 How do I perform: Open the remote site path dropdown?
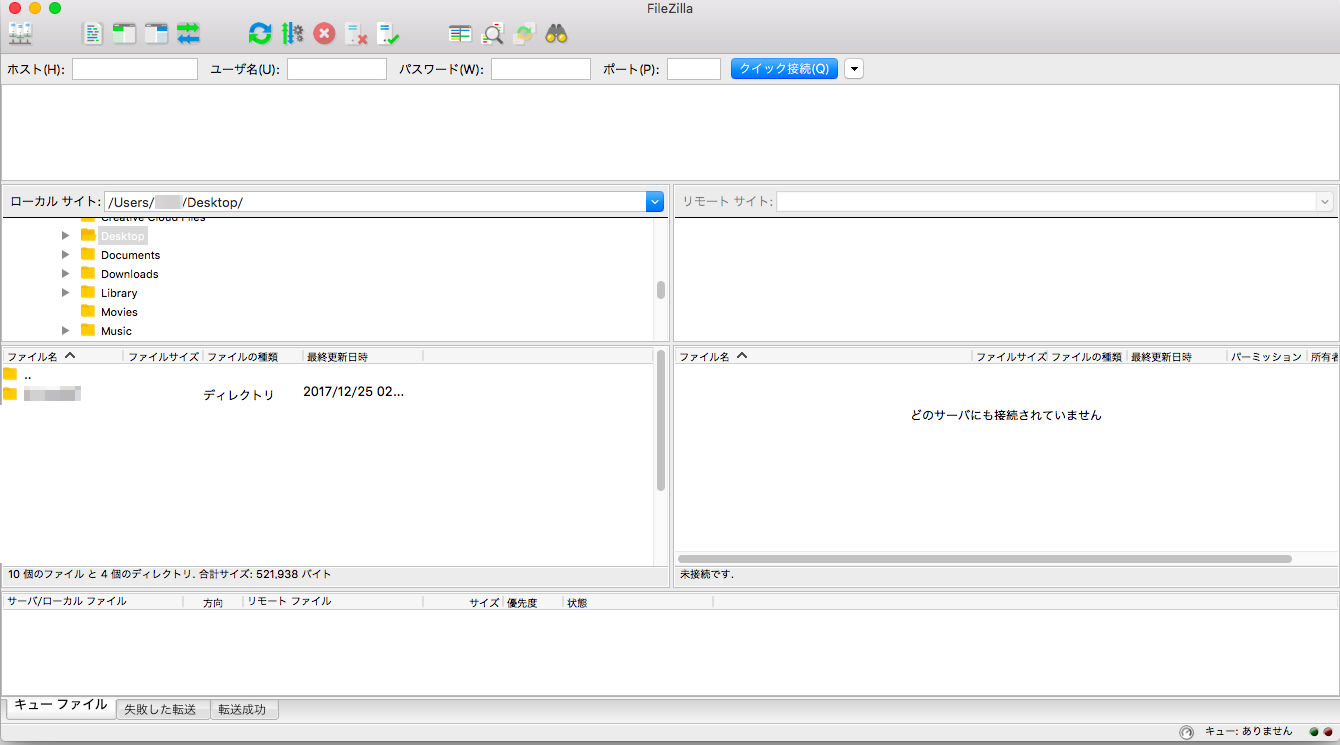(1325, 202)
